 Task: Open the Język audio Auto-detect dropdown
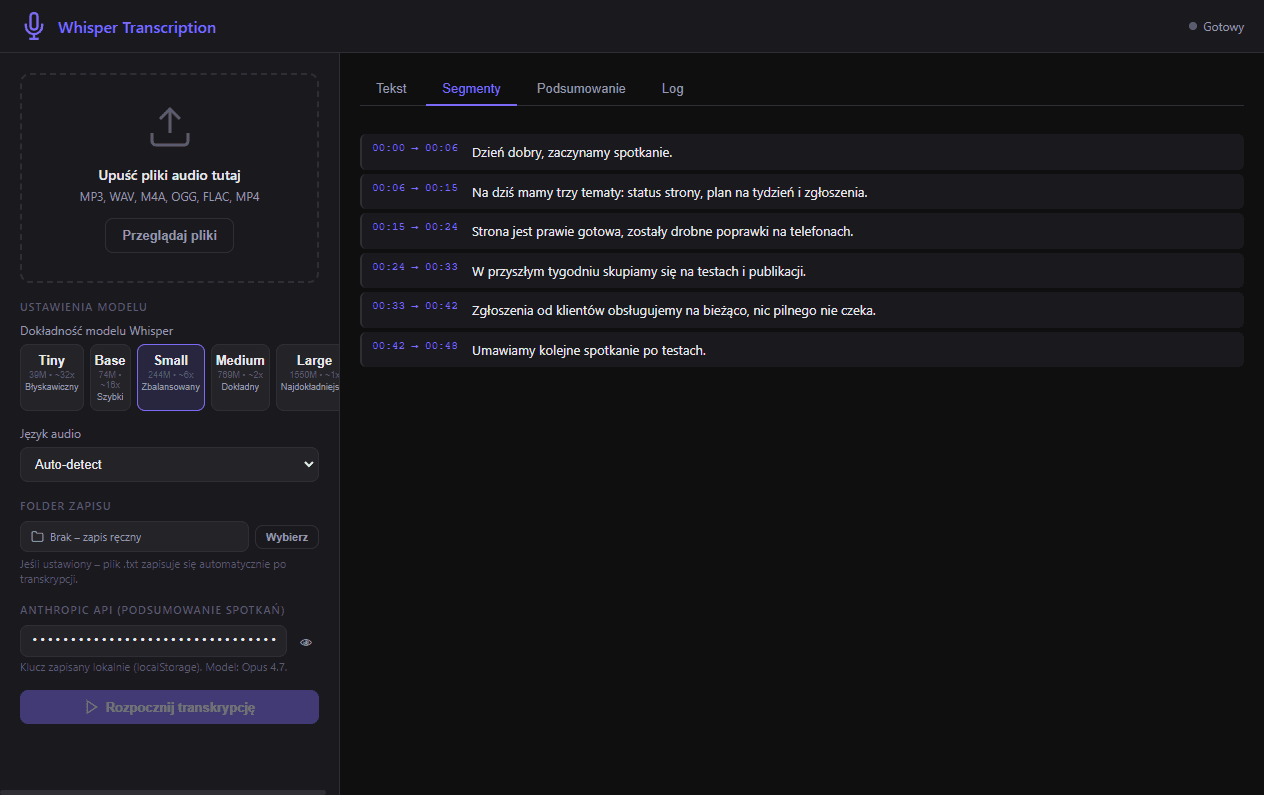click(169, 465)
